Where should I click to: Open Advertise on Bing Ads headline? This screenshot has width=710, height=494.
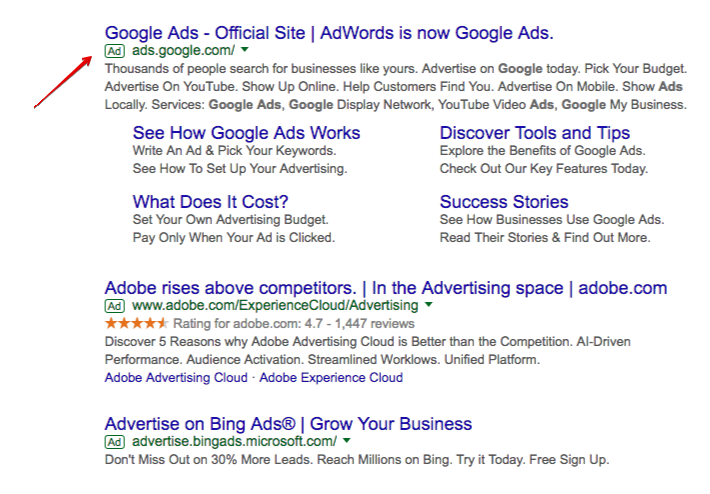(x=288, y=424)
